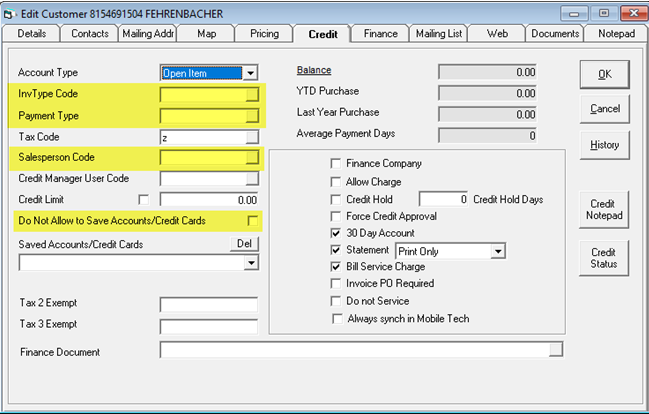Check Invoice PO Required
649x414 pixels.
tap(336, 284)
